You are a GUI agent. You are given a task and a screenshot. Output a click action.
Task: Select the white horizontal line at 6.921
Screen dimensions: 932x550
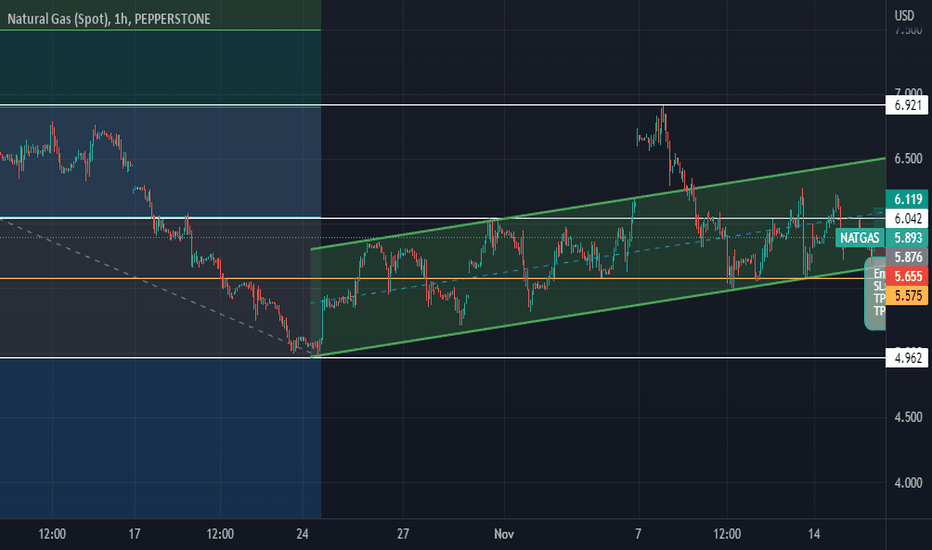tap(443, 105)
